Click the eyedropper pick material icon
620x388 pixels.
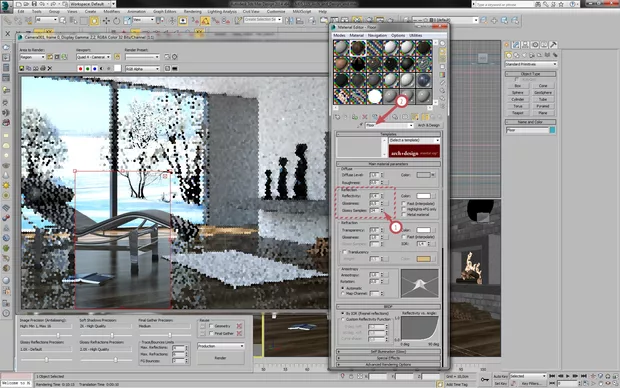point(360,125)
